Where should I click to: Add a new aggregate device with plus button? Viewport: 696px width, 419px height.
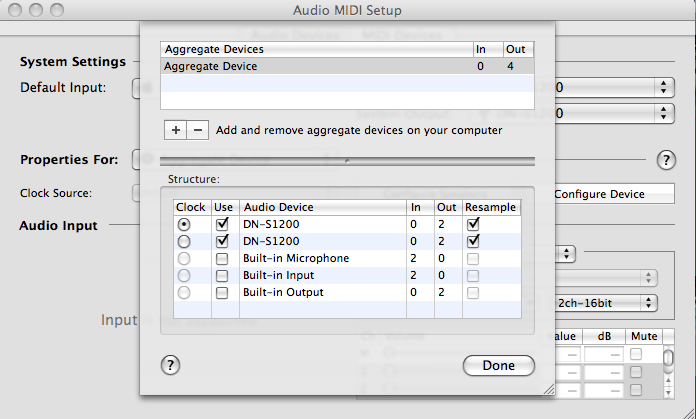176,130
